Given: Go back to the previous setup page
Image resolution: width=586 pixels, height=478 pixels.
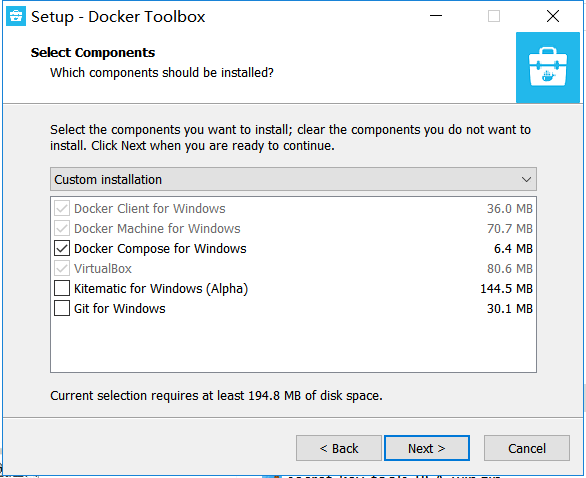Looking at the screenshot, I should pos(339,448).
